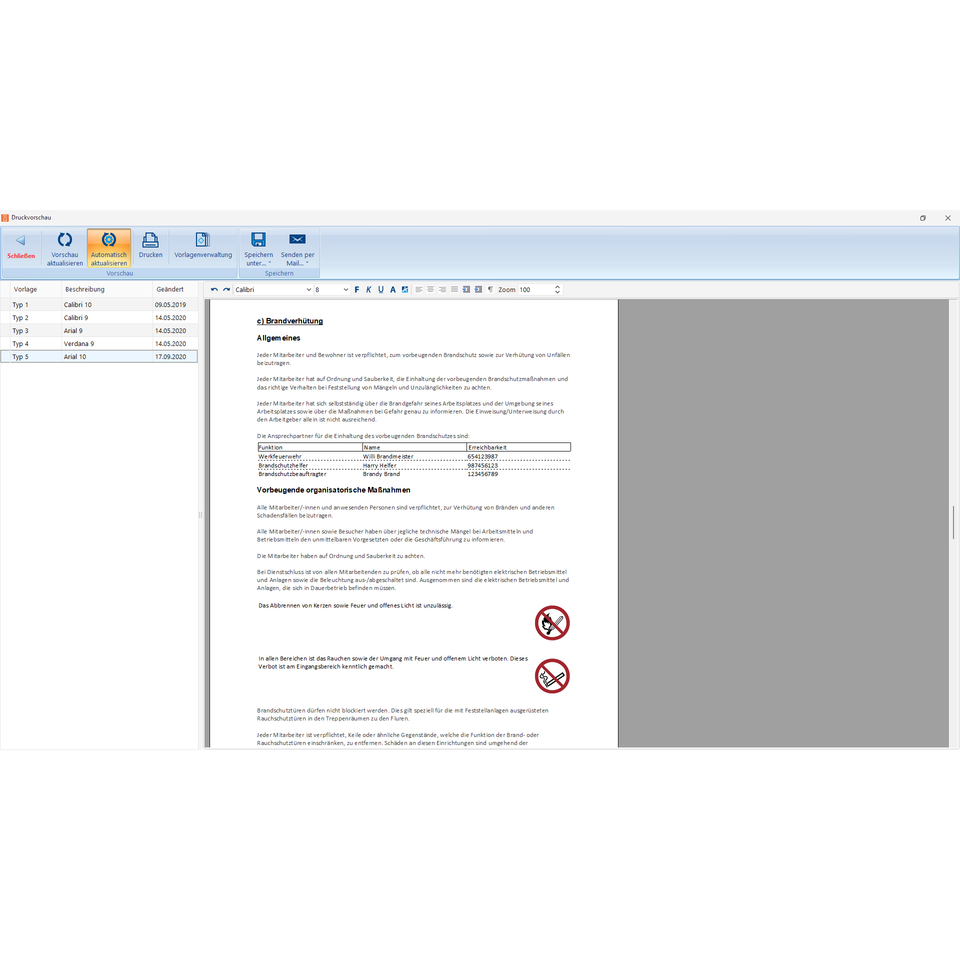Viewport: 960px width, 960px height.
Task: Decrease zoom with down stepper arrow
Action: point(557,292)
